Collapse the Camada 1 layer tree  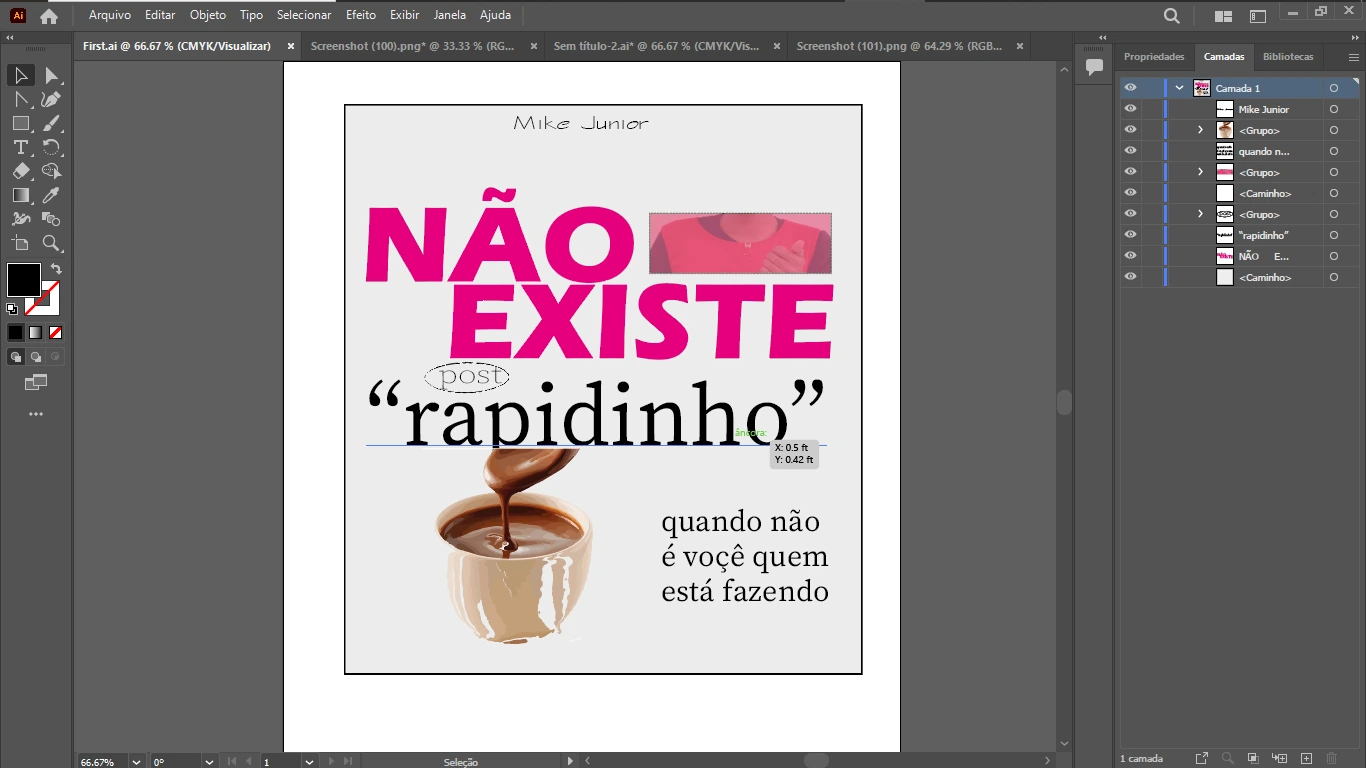point(1179,88)
